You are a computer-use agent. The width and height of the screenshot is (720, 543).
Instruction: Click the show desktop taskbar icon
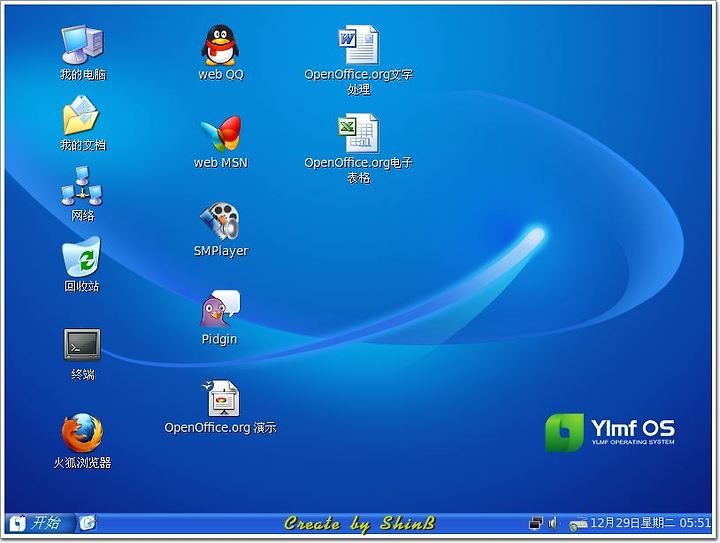(x=87, y=523)
